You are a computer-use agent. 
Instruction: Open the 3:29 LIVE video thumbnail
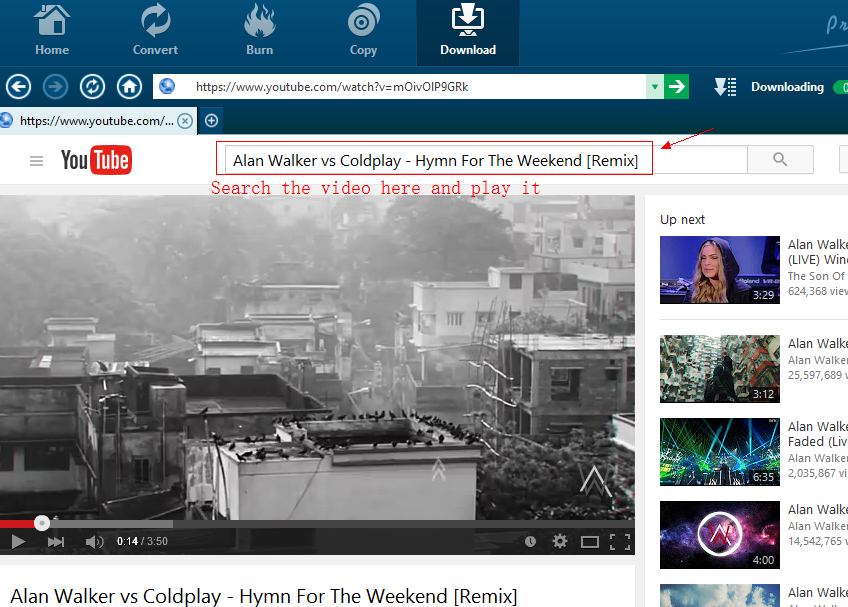pos(720,270)
